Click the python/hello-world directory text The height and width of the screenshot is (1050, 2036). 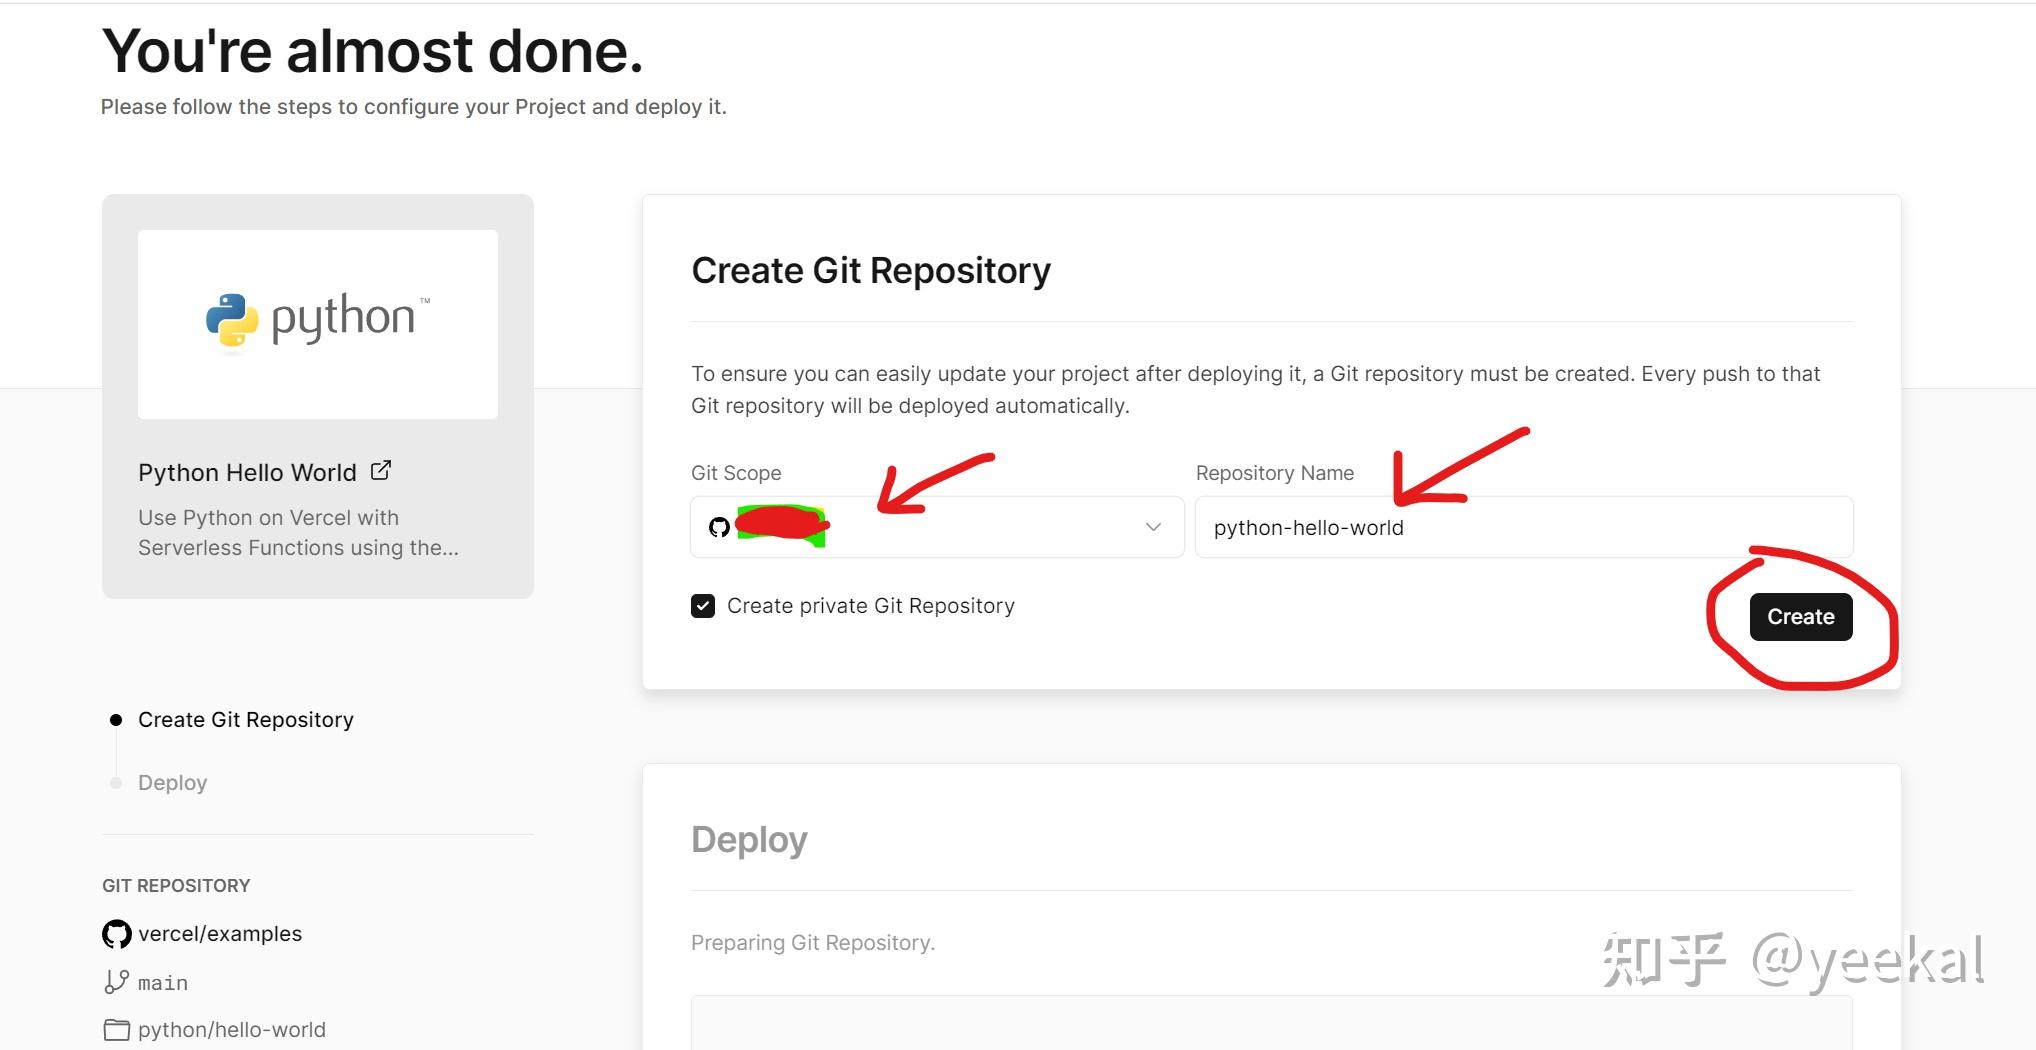pyautogui.click(x=232, y=1030)
